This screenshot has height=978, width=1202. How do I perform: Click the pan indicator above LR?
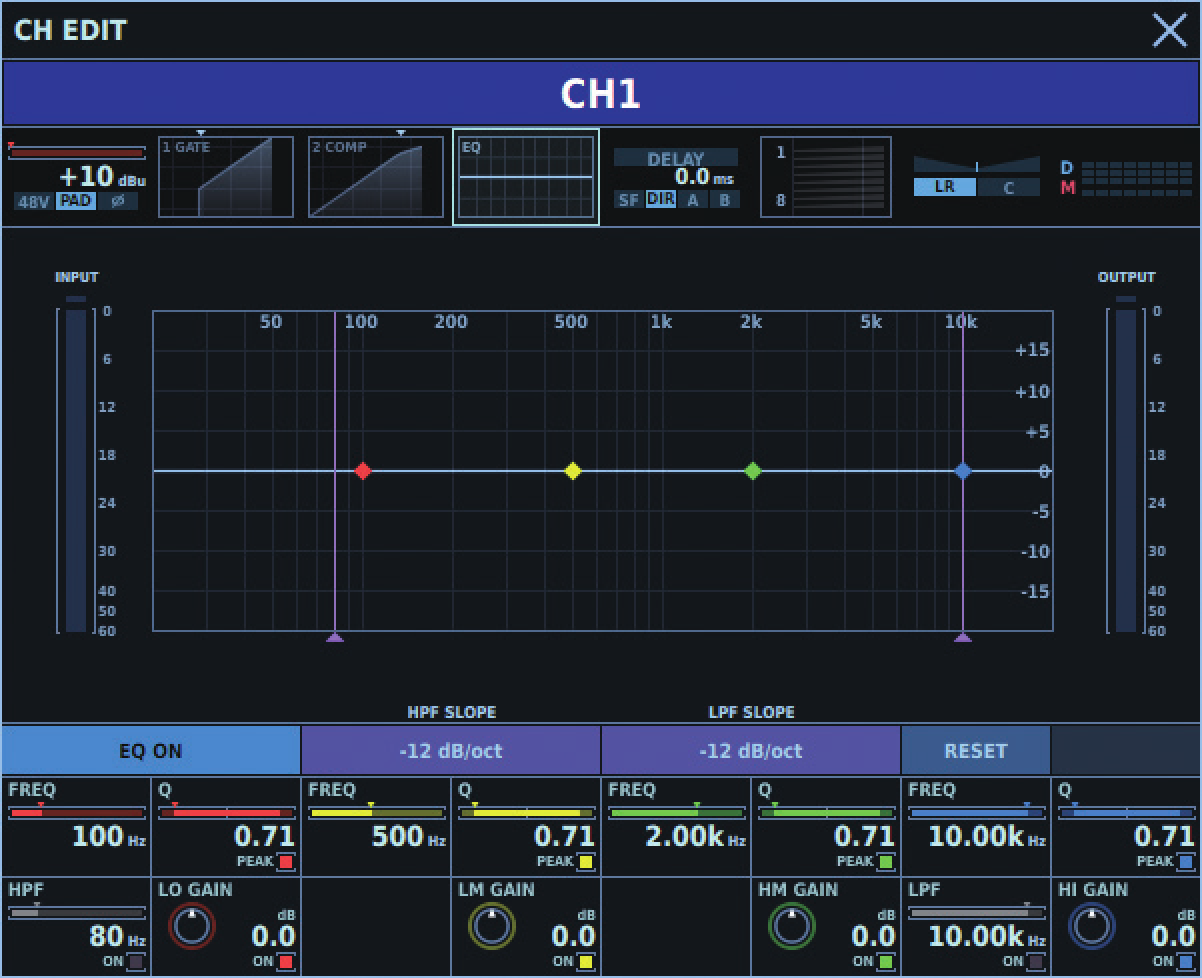point(977,165)
